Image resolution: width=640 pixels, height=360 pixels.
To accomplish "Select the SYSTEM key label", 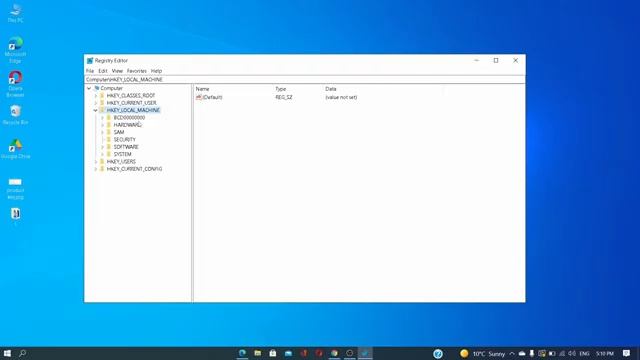I will [122, 154].
